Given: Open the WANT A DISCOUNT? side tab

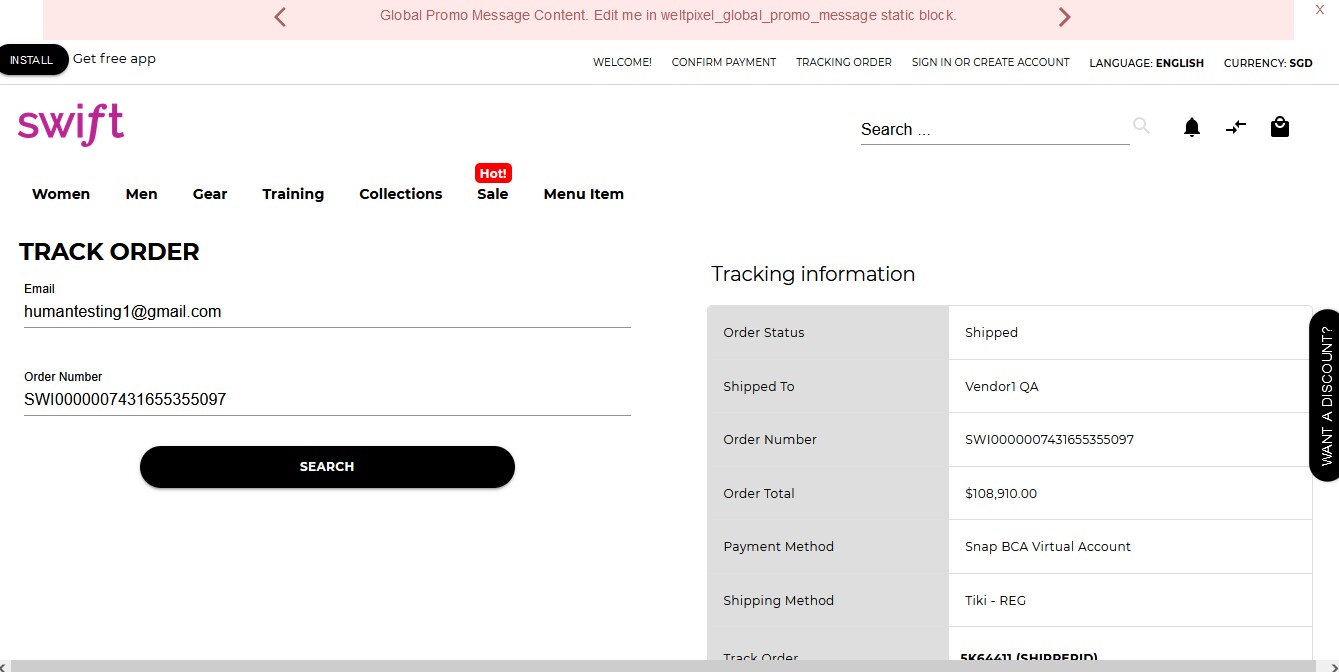Looking at the screenshot, I should point(1325,392).
